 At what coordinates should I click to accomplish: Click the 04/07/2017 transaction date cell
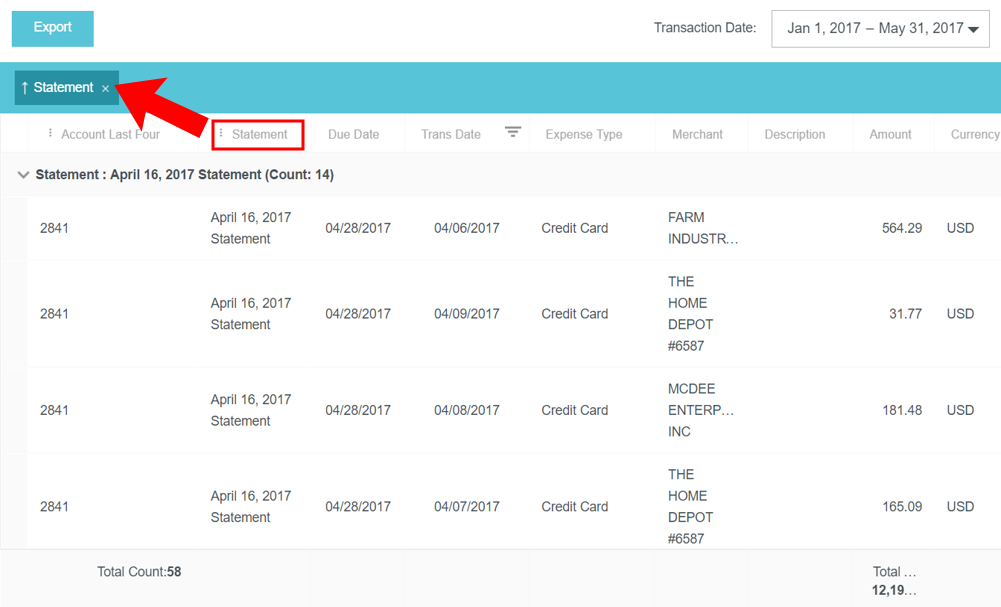click(466, 507)
